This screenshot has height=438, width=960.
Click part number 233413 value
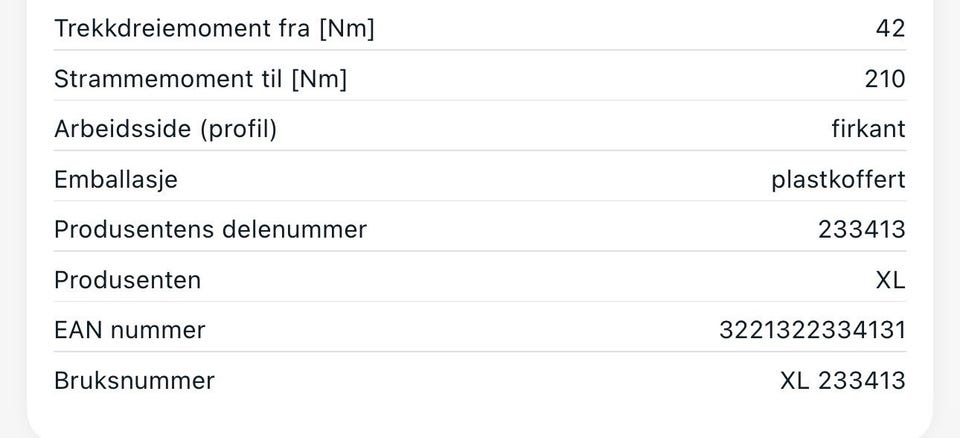[x=861, y=230]
